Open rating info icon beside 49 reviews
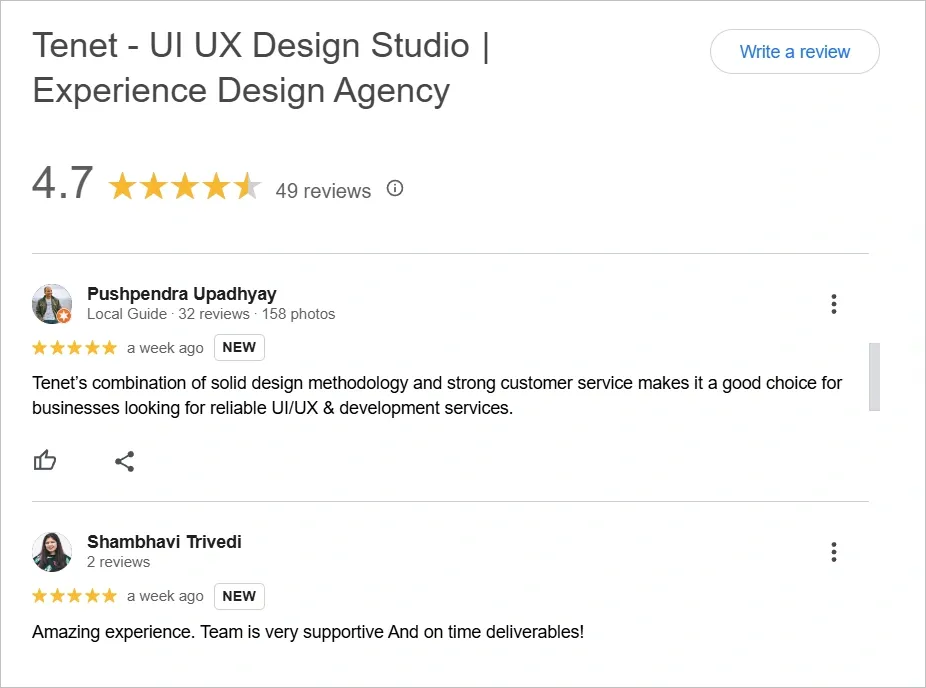This screenshot has width=926, height=688. pos(395,188)
